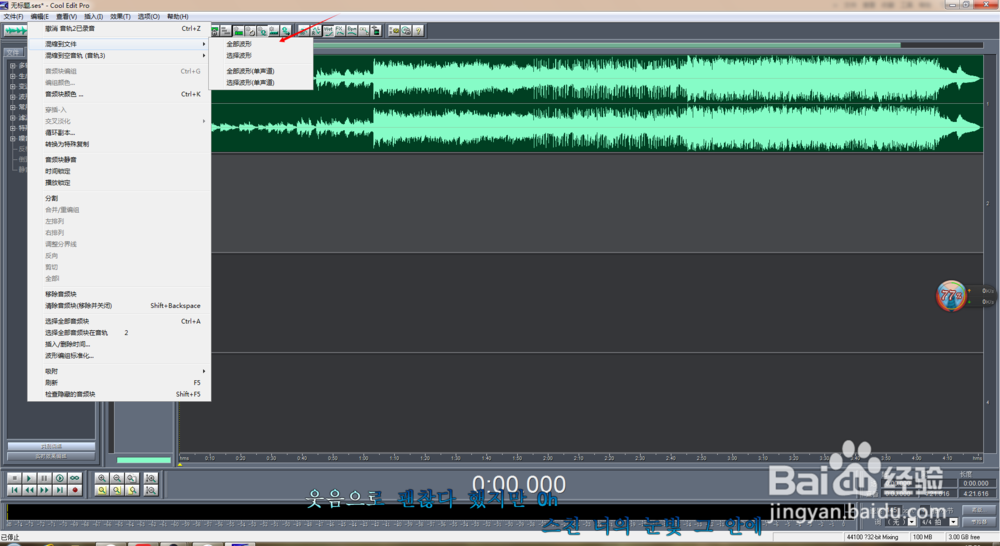This screenshot has width=1000, height=546.
Task: Choose 全部波形(单声道) in the submenu
Action: (x=261, y=71)
